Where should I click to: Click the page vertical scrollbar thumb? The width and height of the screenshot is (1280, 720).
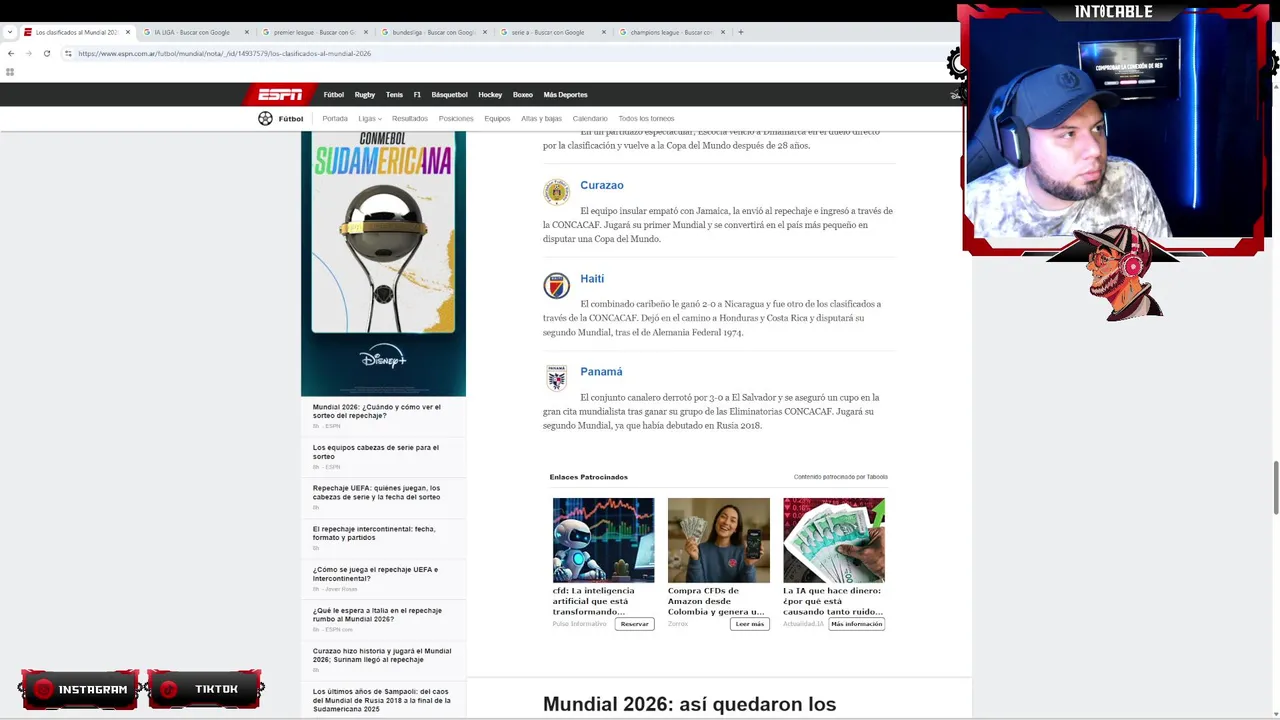(x=1275, y=486)
